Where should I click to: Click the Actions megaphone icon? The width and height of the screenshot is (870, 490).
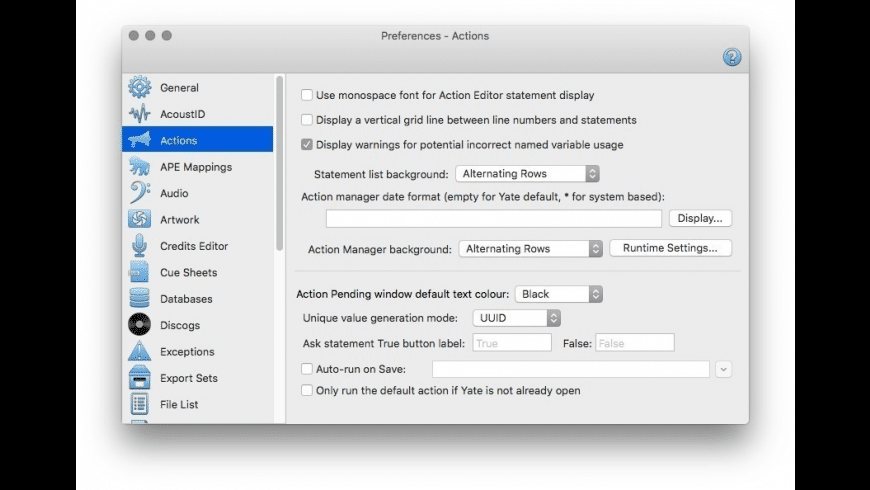139,140
